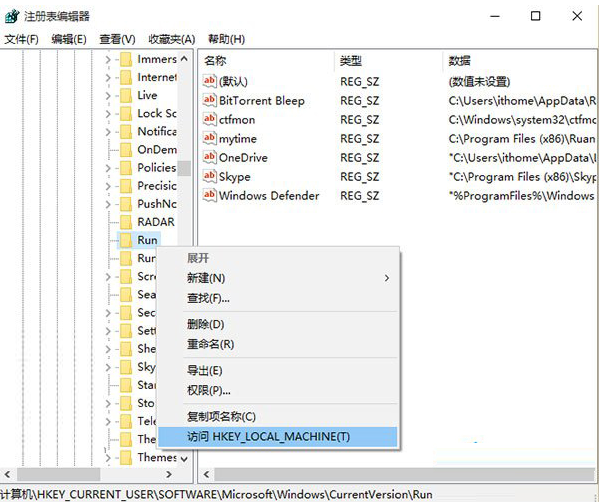Click the Skype string value icon
The height and width of the screenshot is (502, 600).
[210, 176]
